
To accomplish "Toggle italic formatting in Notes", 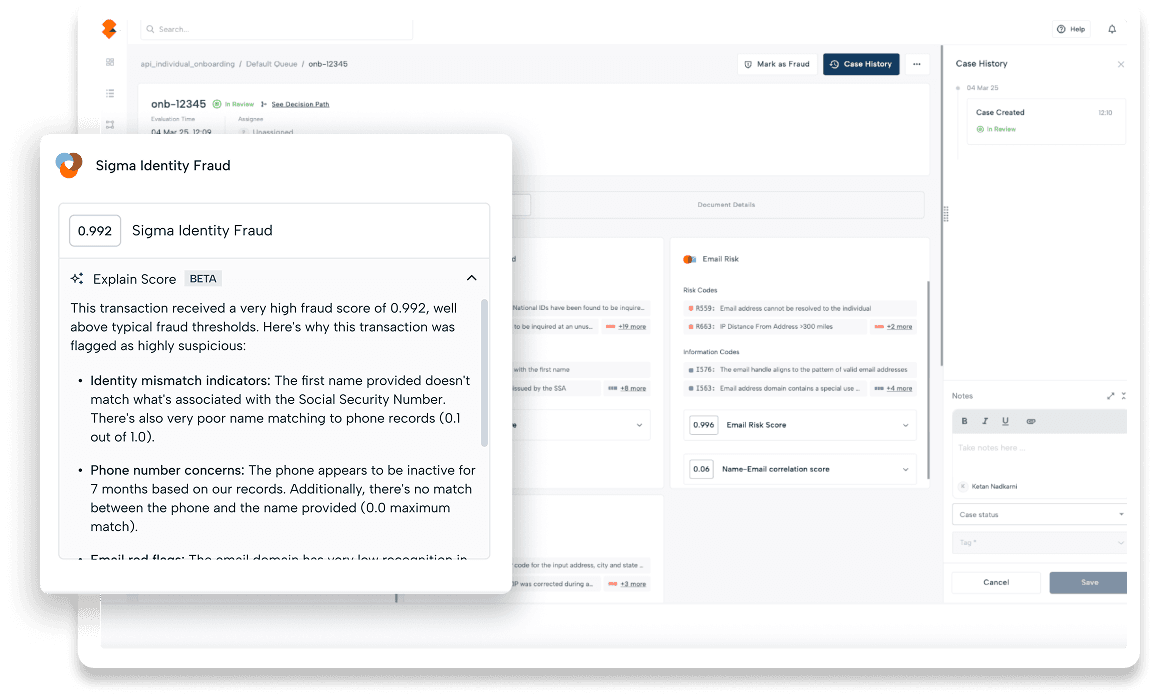I will 985,421.
